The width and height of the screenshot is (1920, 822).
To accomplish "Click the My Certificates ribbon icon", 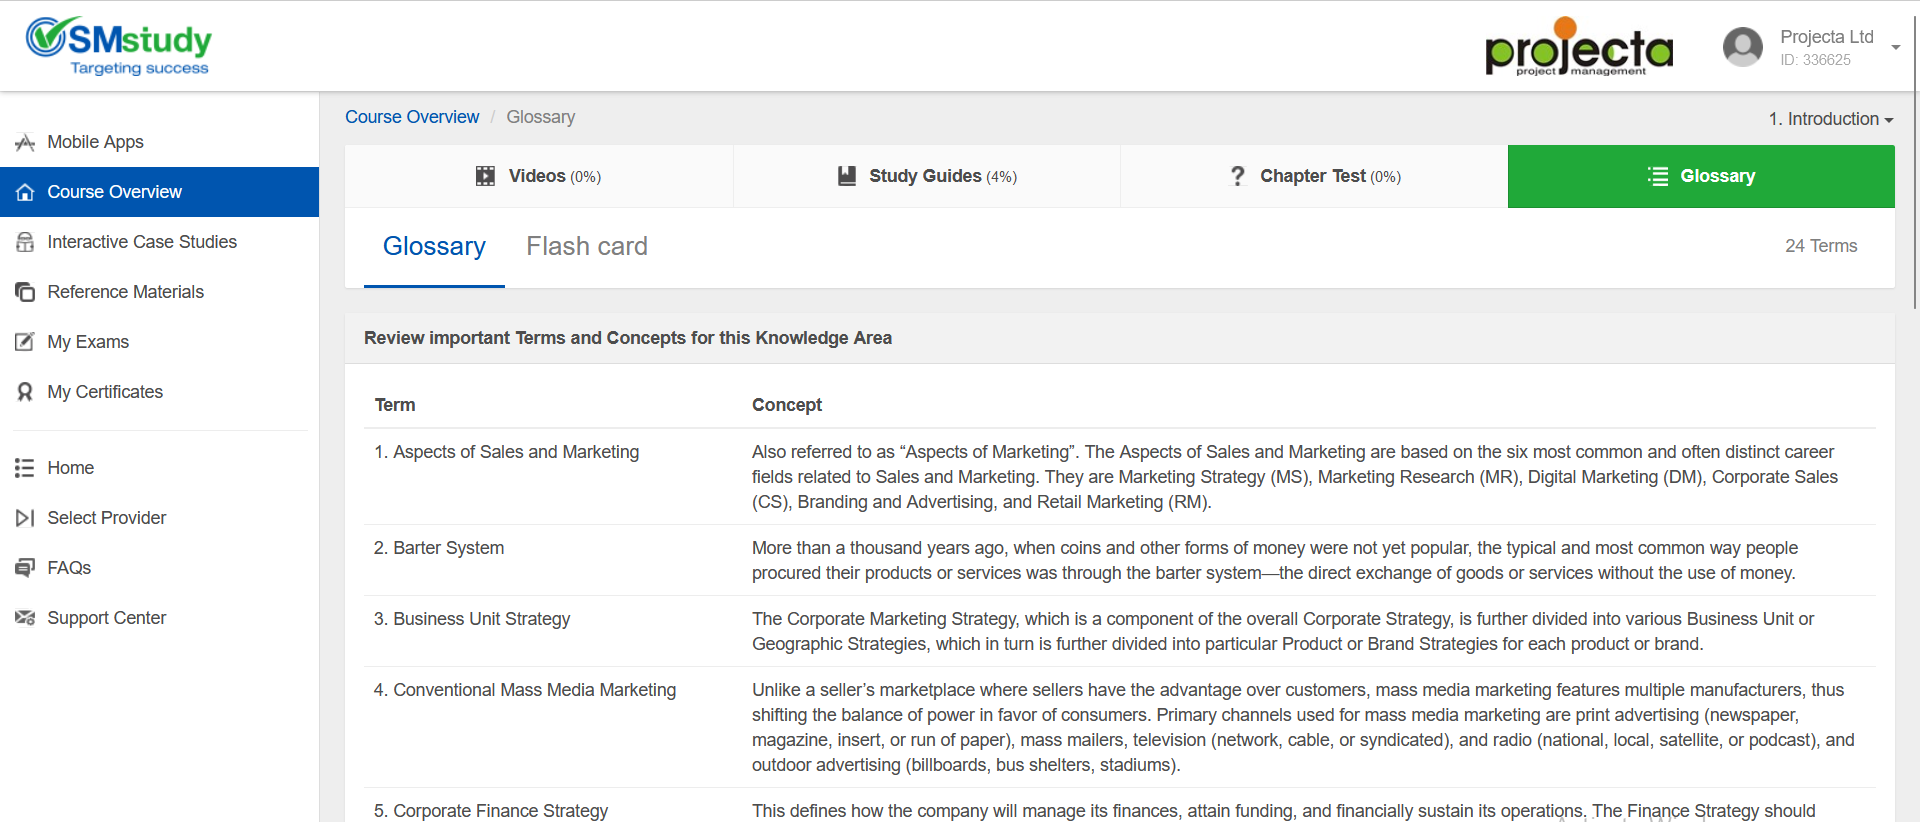I will 25,392.
